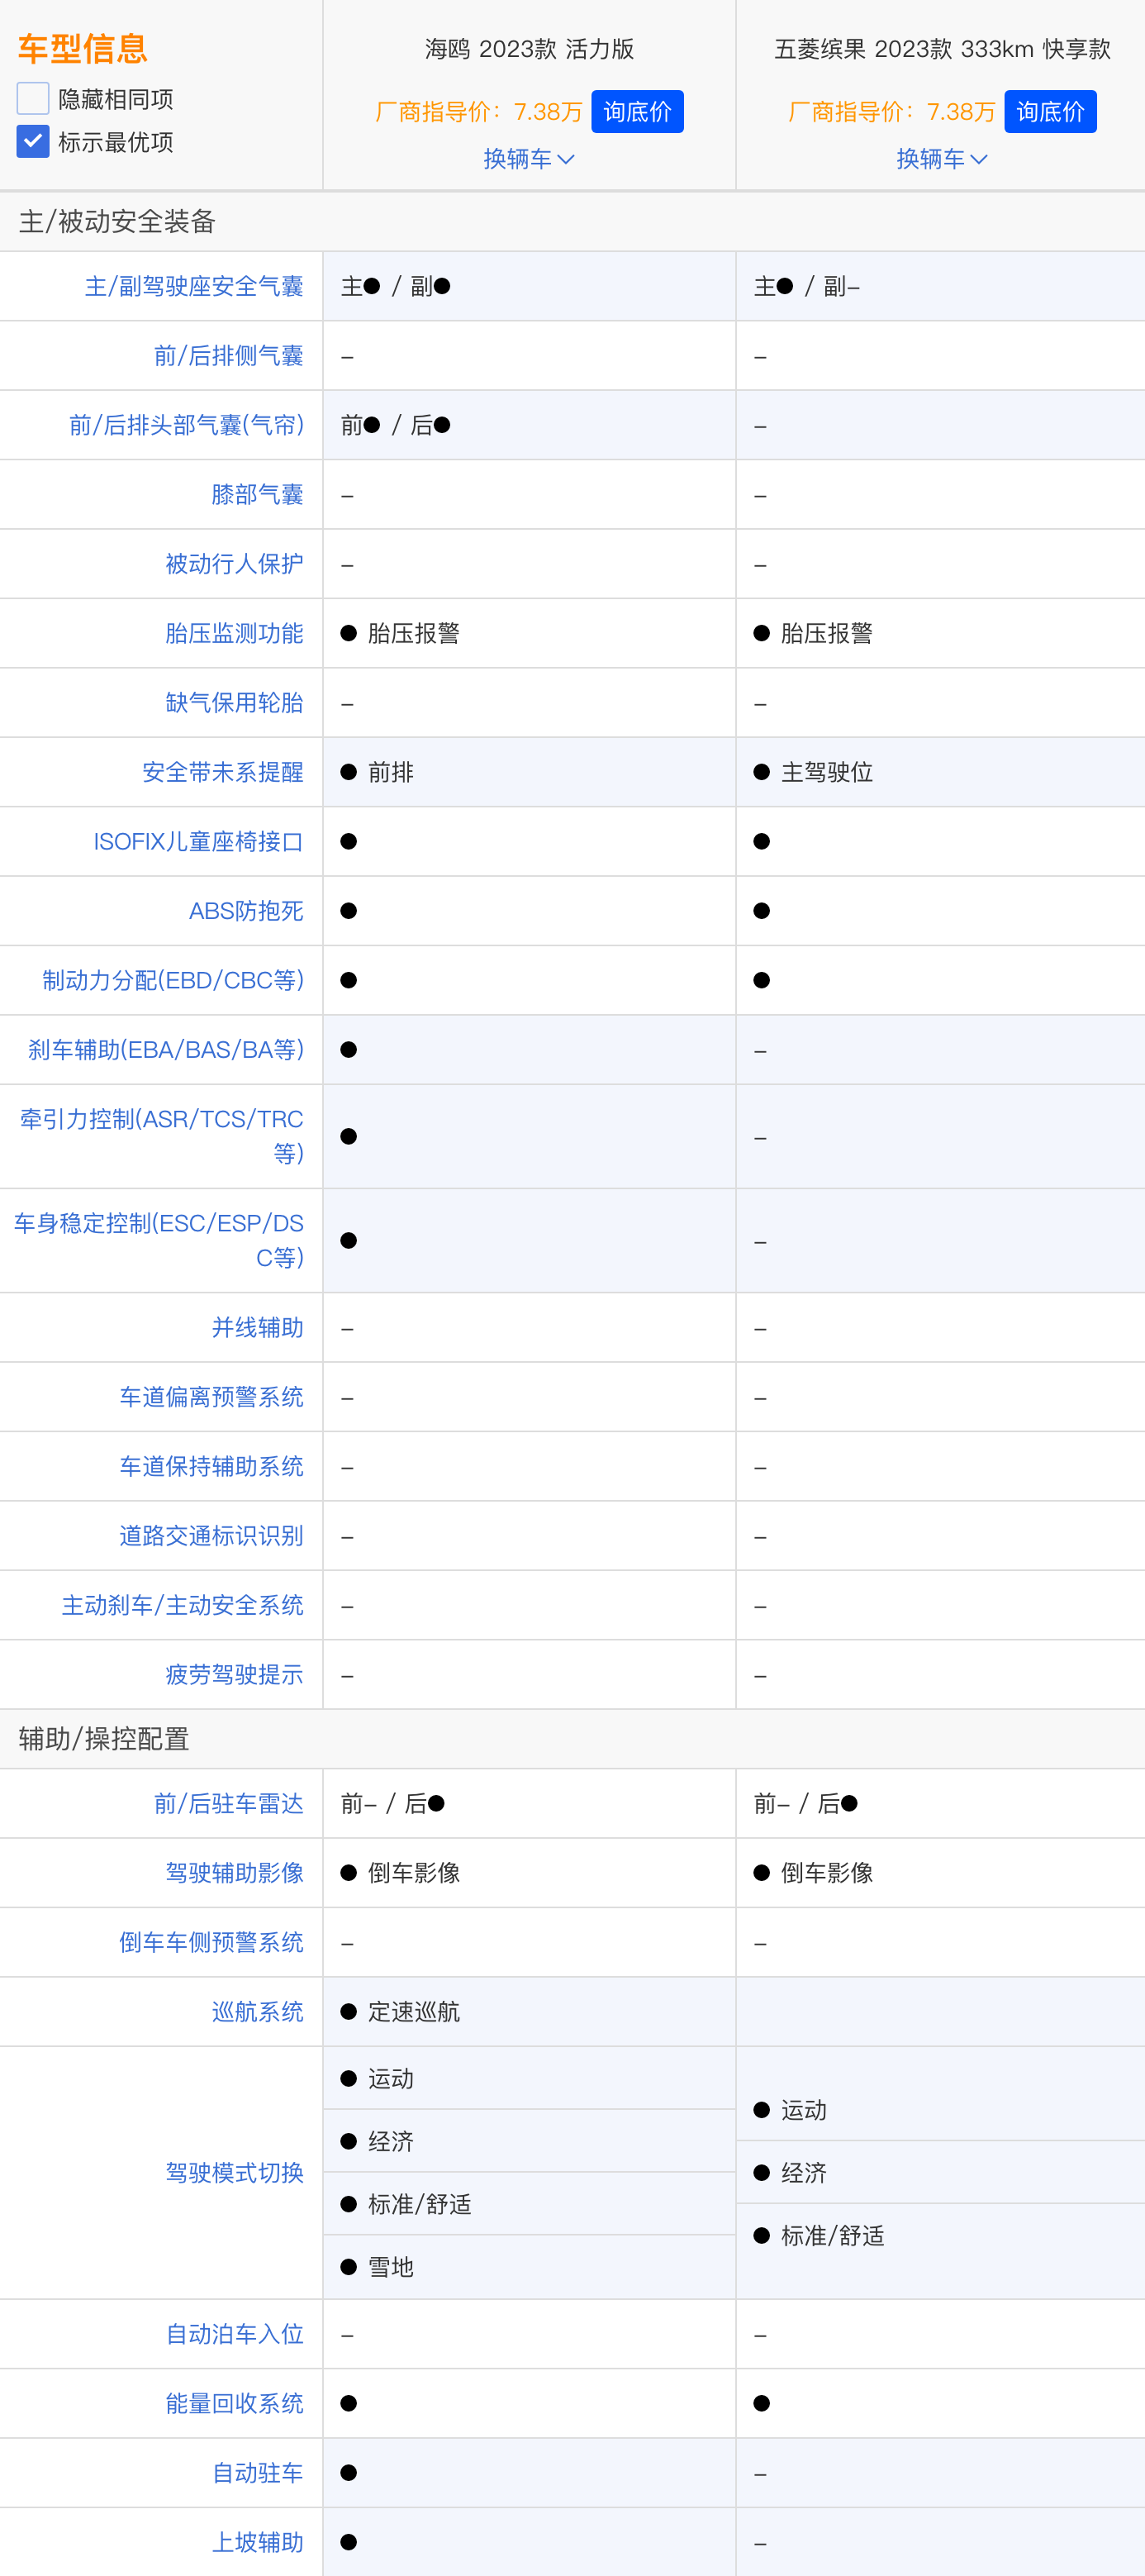
Task: Open 车道保持辅助系统 parameter link
Action: pos(212,1466)
